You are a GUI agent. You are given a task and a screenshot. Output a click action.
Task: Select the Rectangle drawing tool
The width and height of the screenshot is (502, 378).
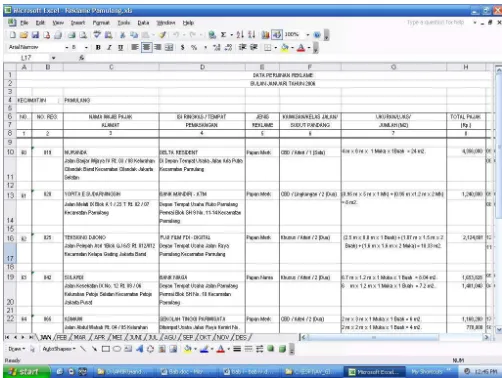(x=106, y=349)
